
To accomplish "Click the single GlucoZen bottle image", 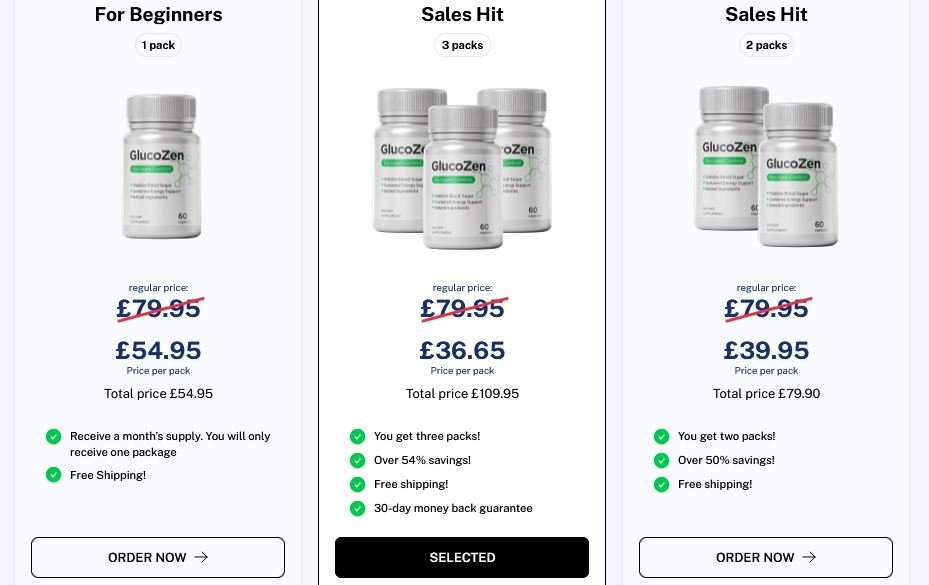I will [x=159, y=167].
